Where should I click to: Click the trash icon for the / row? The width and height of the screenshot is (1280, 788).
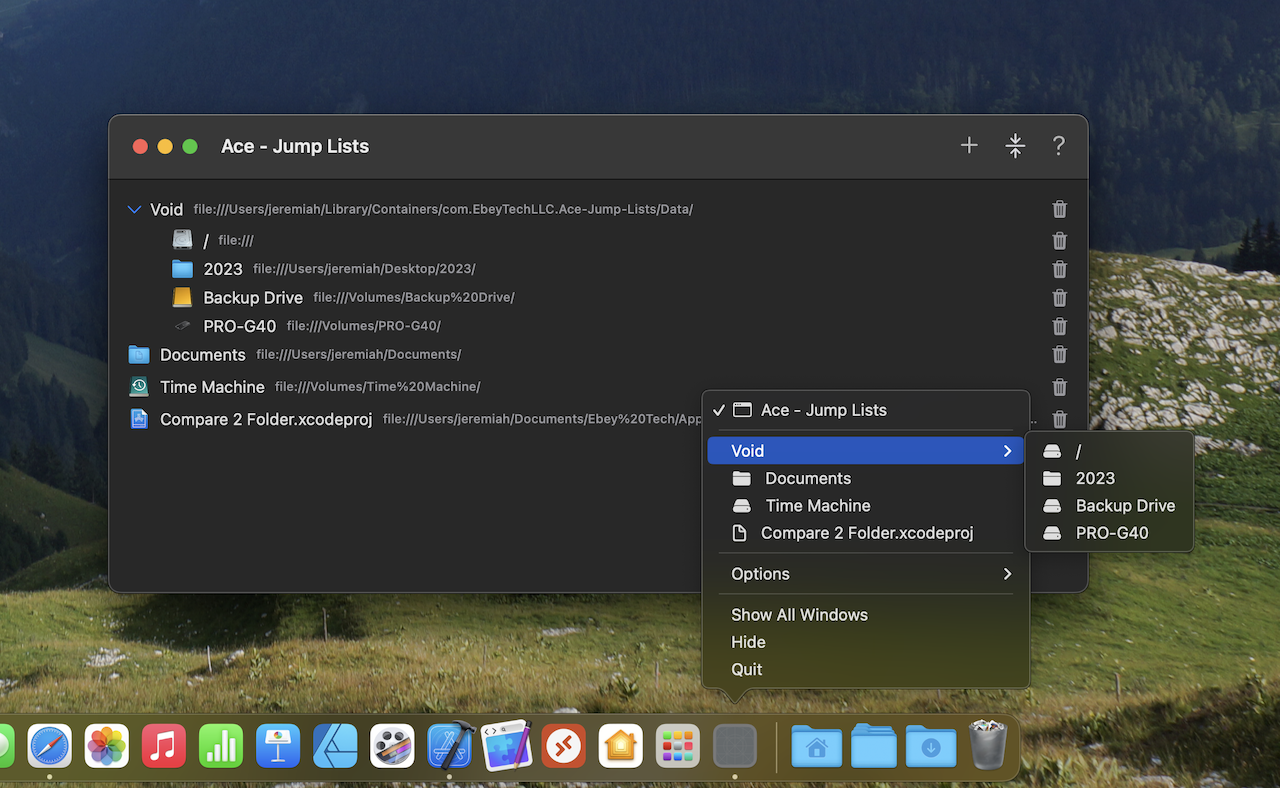click(1060, 240)
